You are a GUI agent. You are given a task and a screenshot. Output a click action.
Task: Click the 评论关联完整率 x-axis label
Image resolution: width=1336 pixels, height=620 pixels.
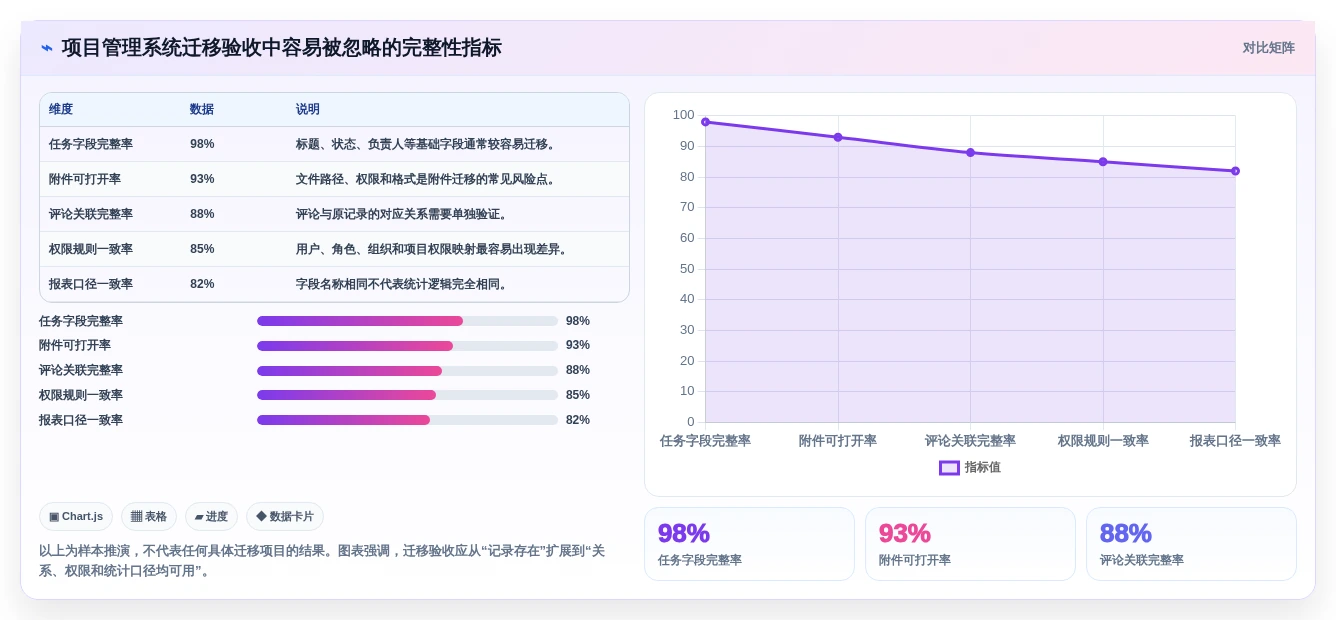[970, 441]
